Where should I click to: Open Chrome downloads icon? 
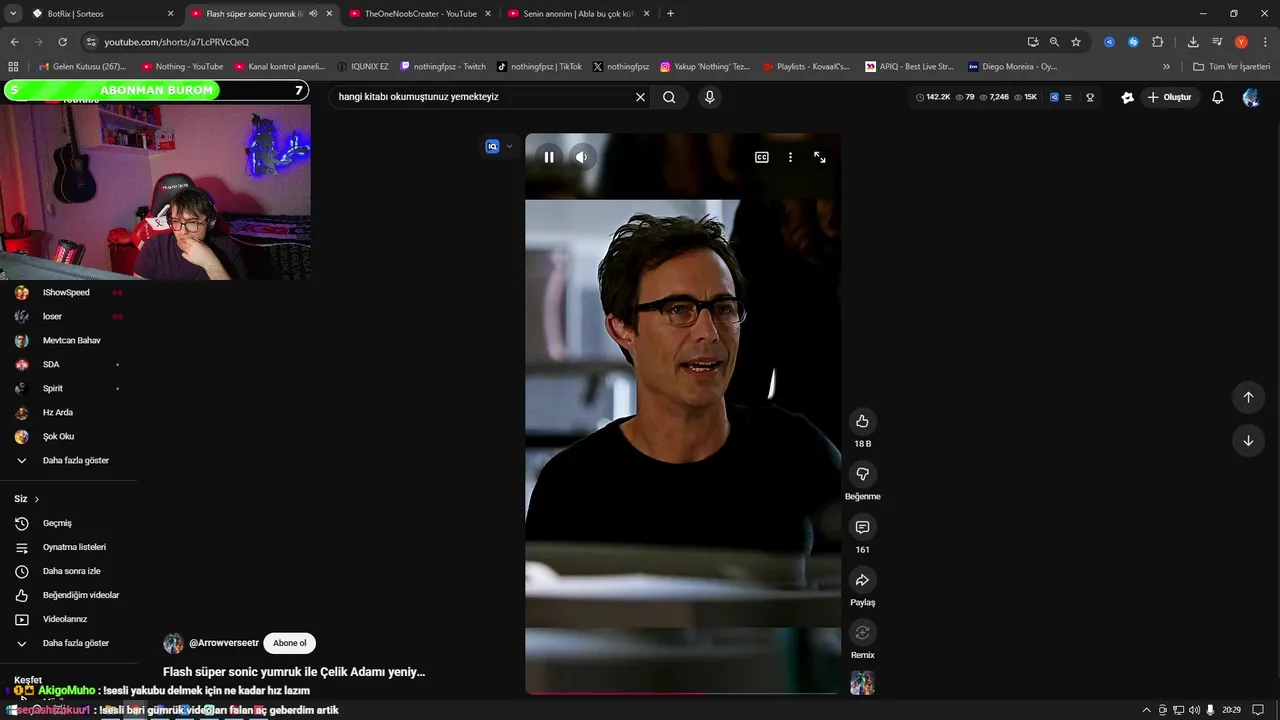click(x=1193, y=42)
